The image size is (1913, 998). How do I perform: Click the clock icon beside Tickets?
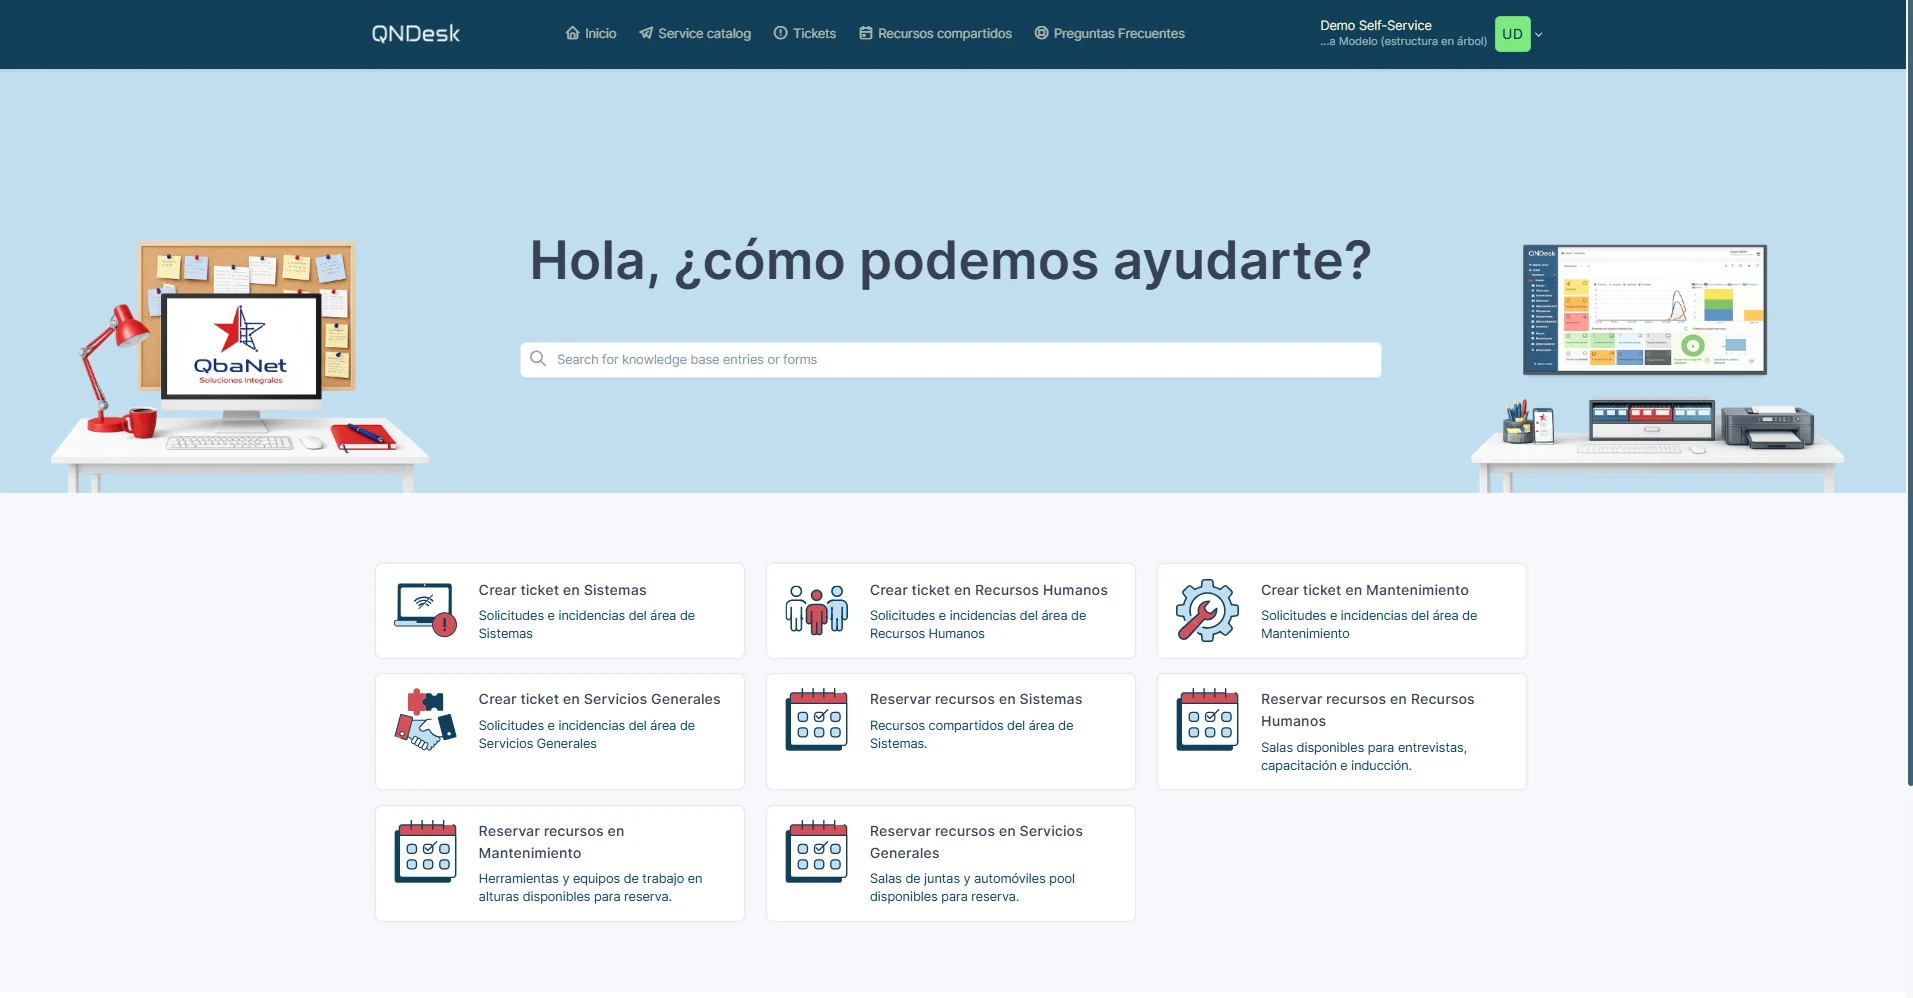[x=780, y=33]
